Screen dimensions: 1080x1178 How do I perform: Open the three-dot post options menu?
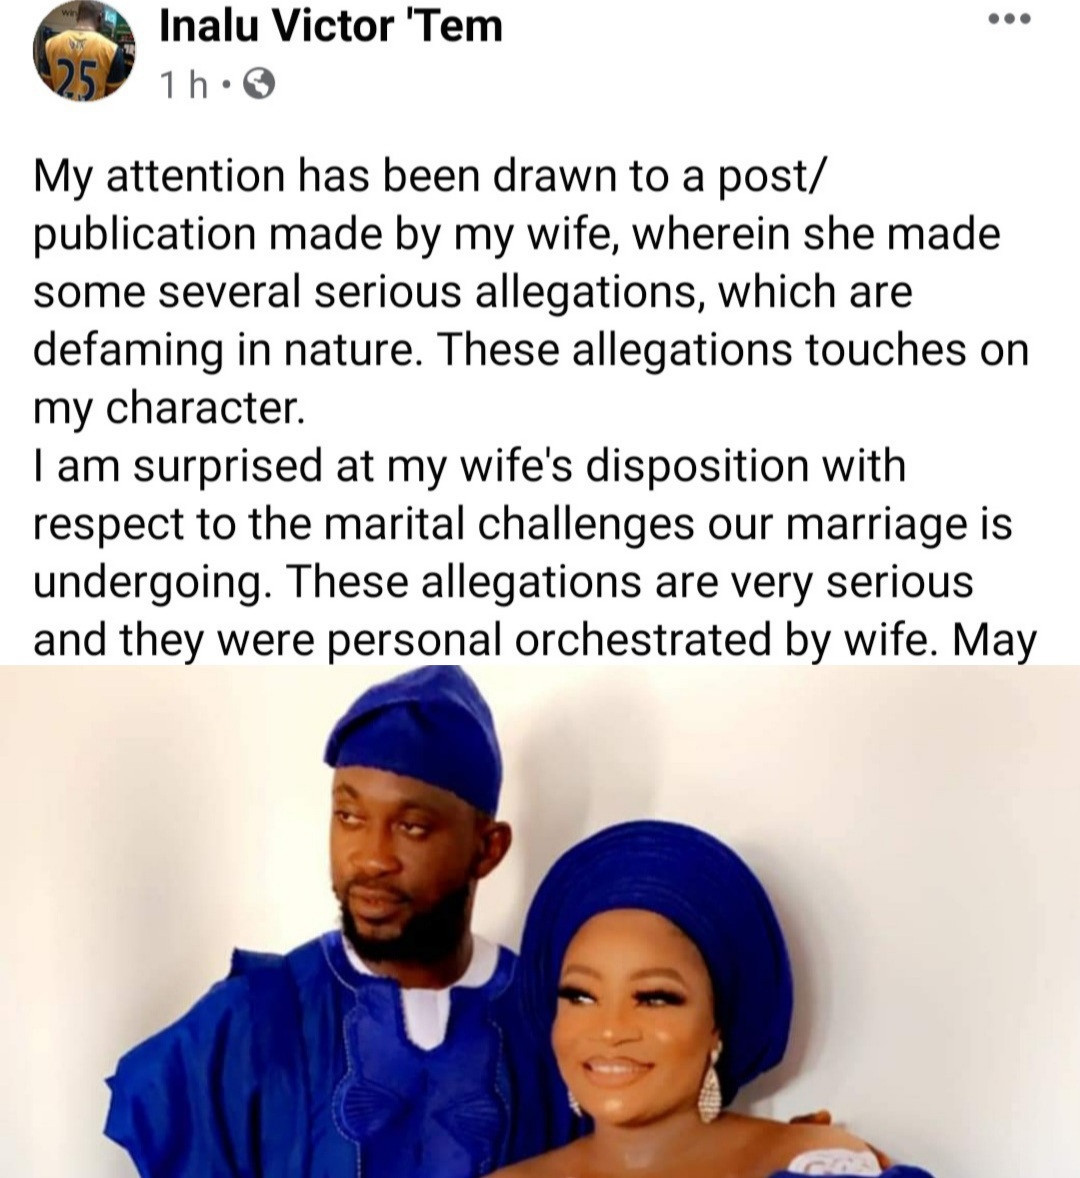coord(1009,20)
